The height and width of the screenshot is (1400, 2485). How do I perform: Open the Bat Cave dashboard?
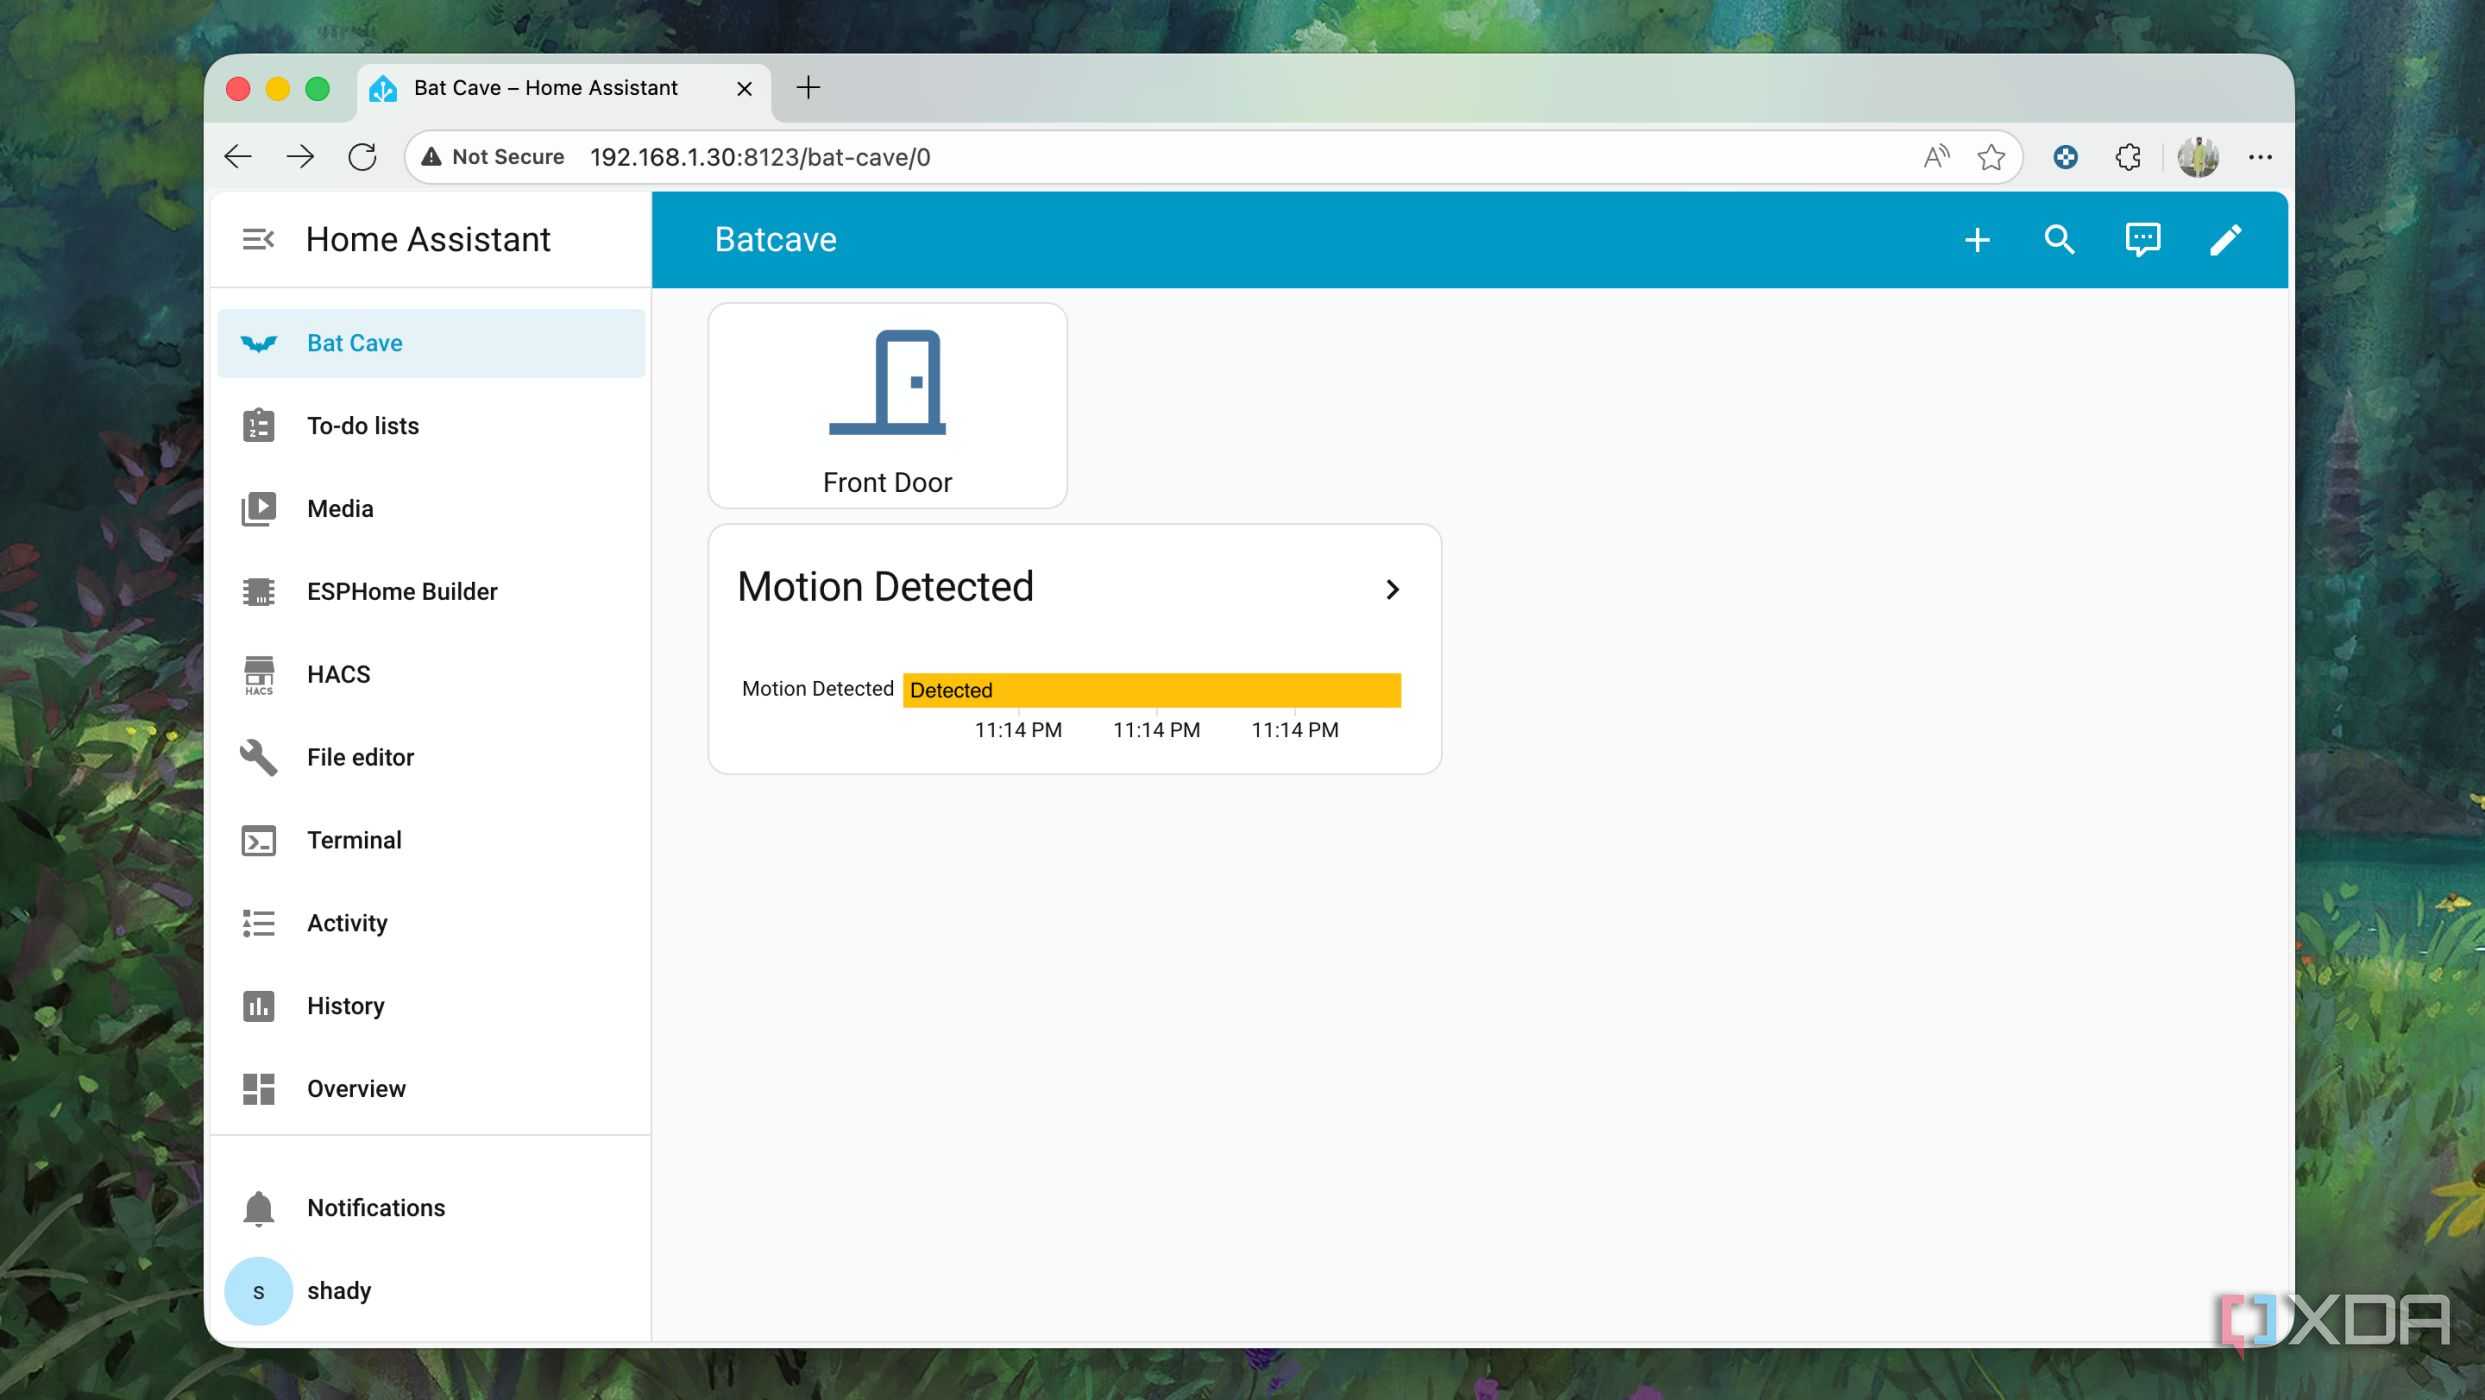pos(431,343)
